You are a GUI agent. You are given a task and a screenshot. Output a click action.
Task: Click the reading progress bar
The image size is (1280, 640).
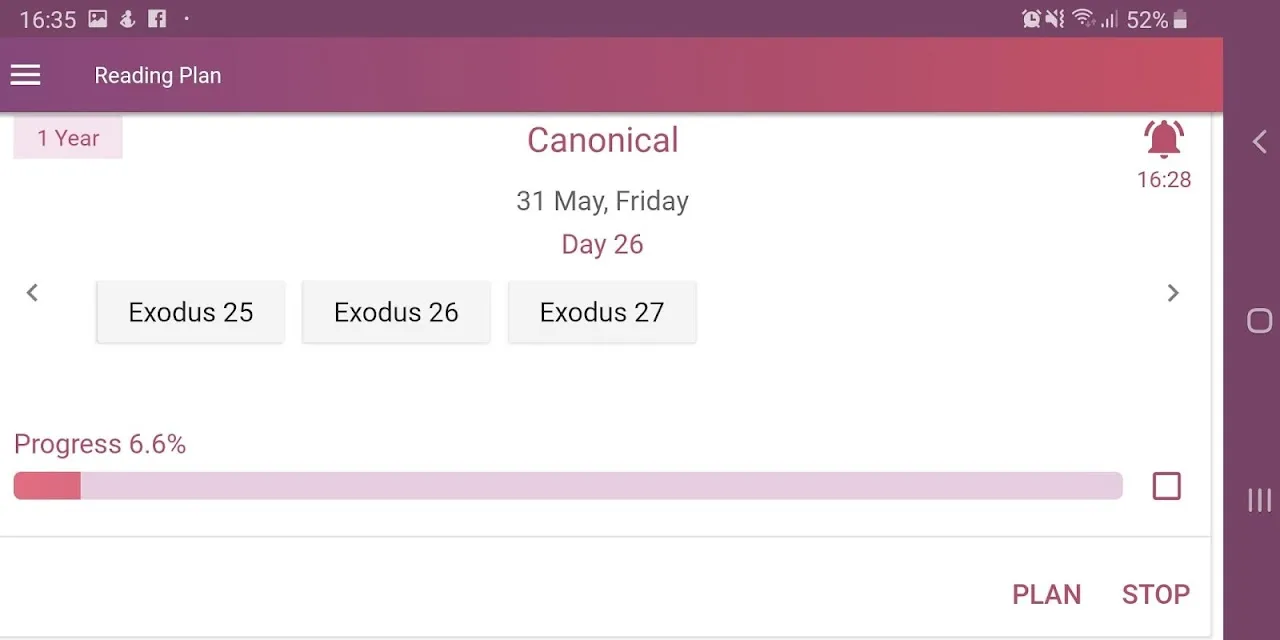click(x=567, y=486)
